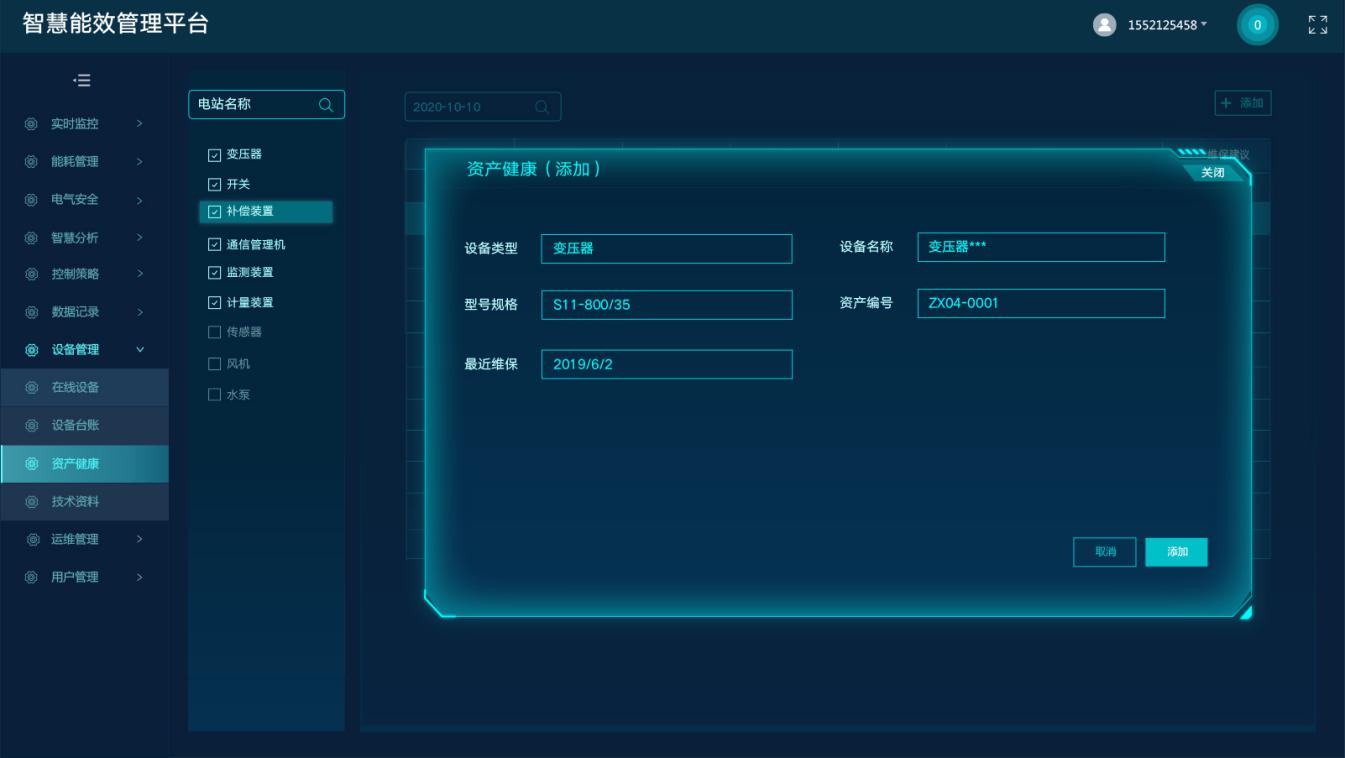Click the gear icon beside 智慧分析
Image resolution: width=1345 pixels, height=758 pixels.
click(x=31, y=238)
